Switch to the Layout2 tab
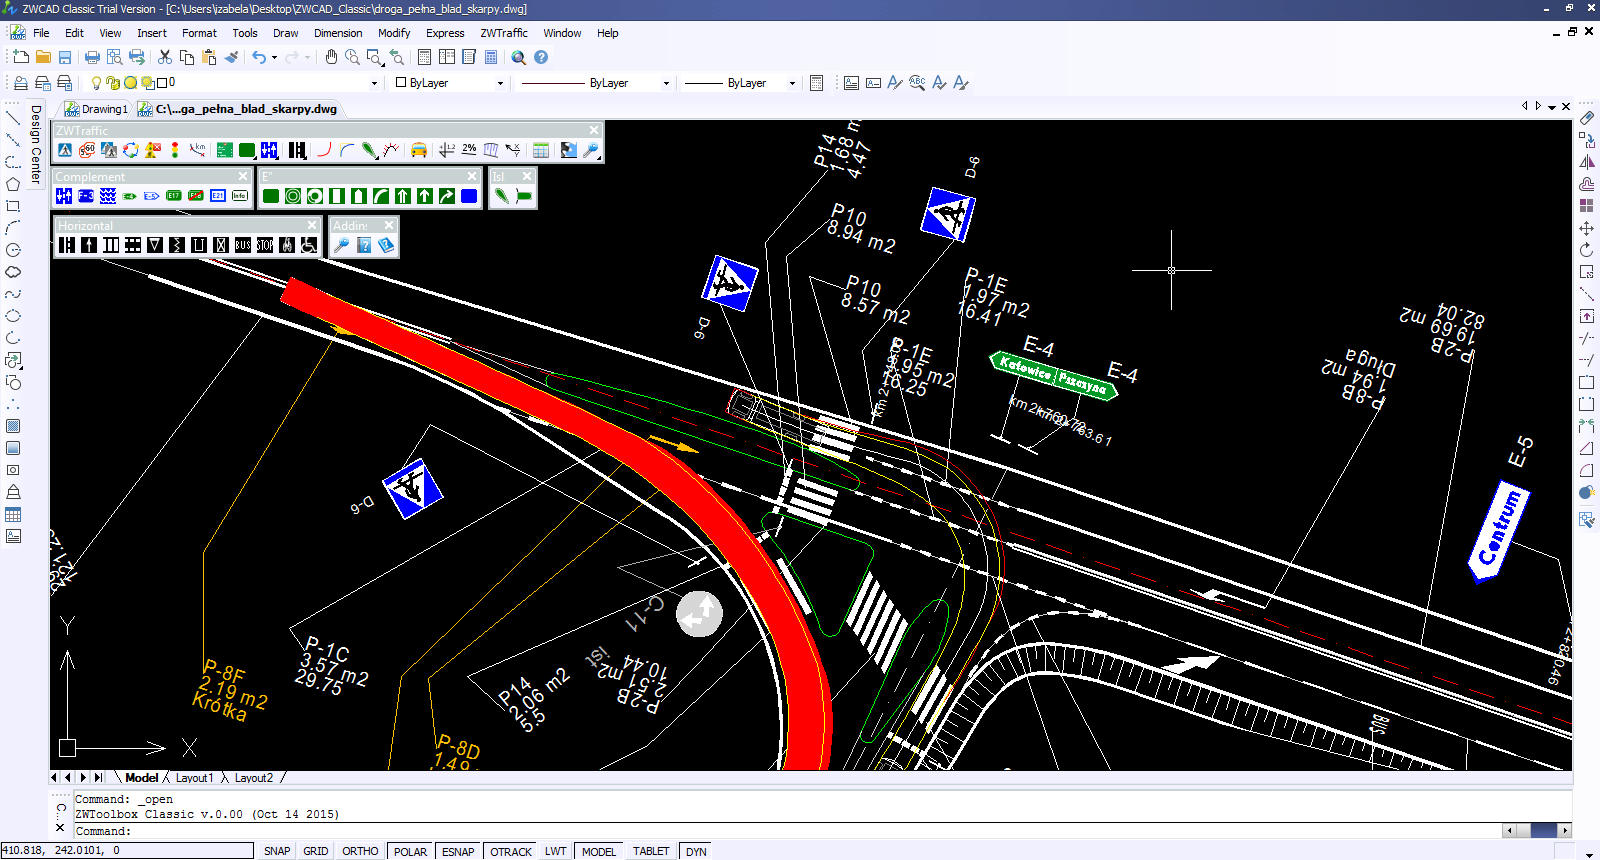Viewport: 1600px width, 860px height. [253, 778]
